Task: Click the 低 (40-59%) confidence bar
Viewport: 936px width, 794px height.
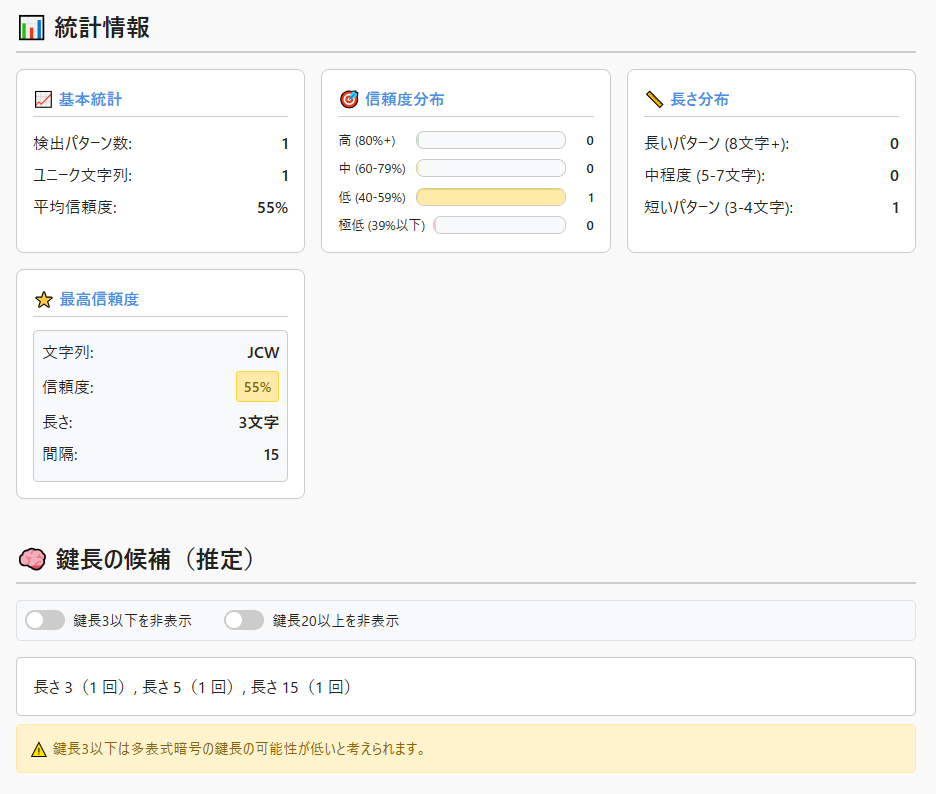Action: pyautogui.click(x=491, y=197)
